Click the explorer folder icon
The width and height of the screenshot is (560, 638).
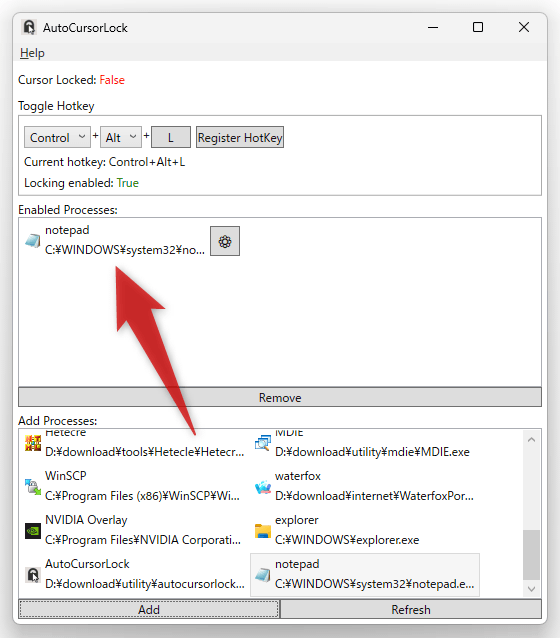(x=263, y=531)
